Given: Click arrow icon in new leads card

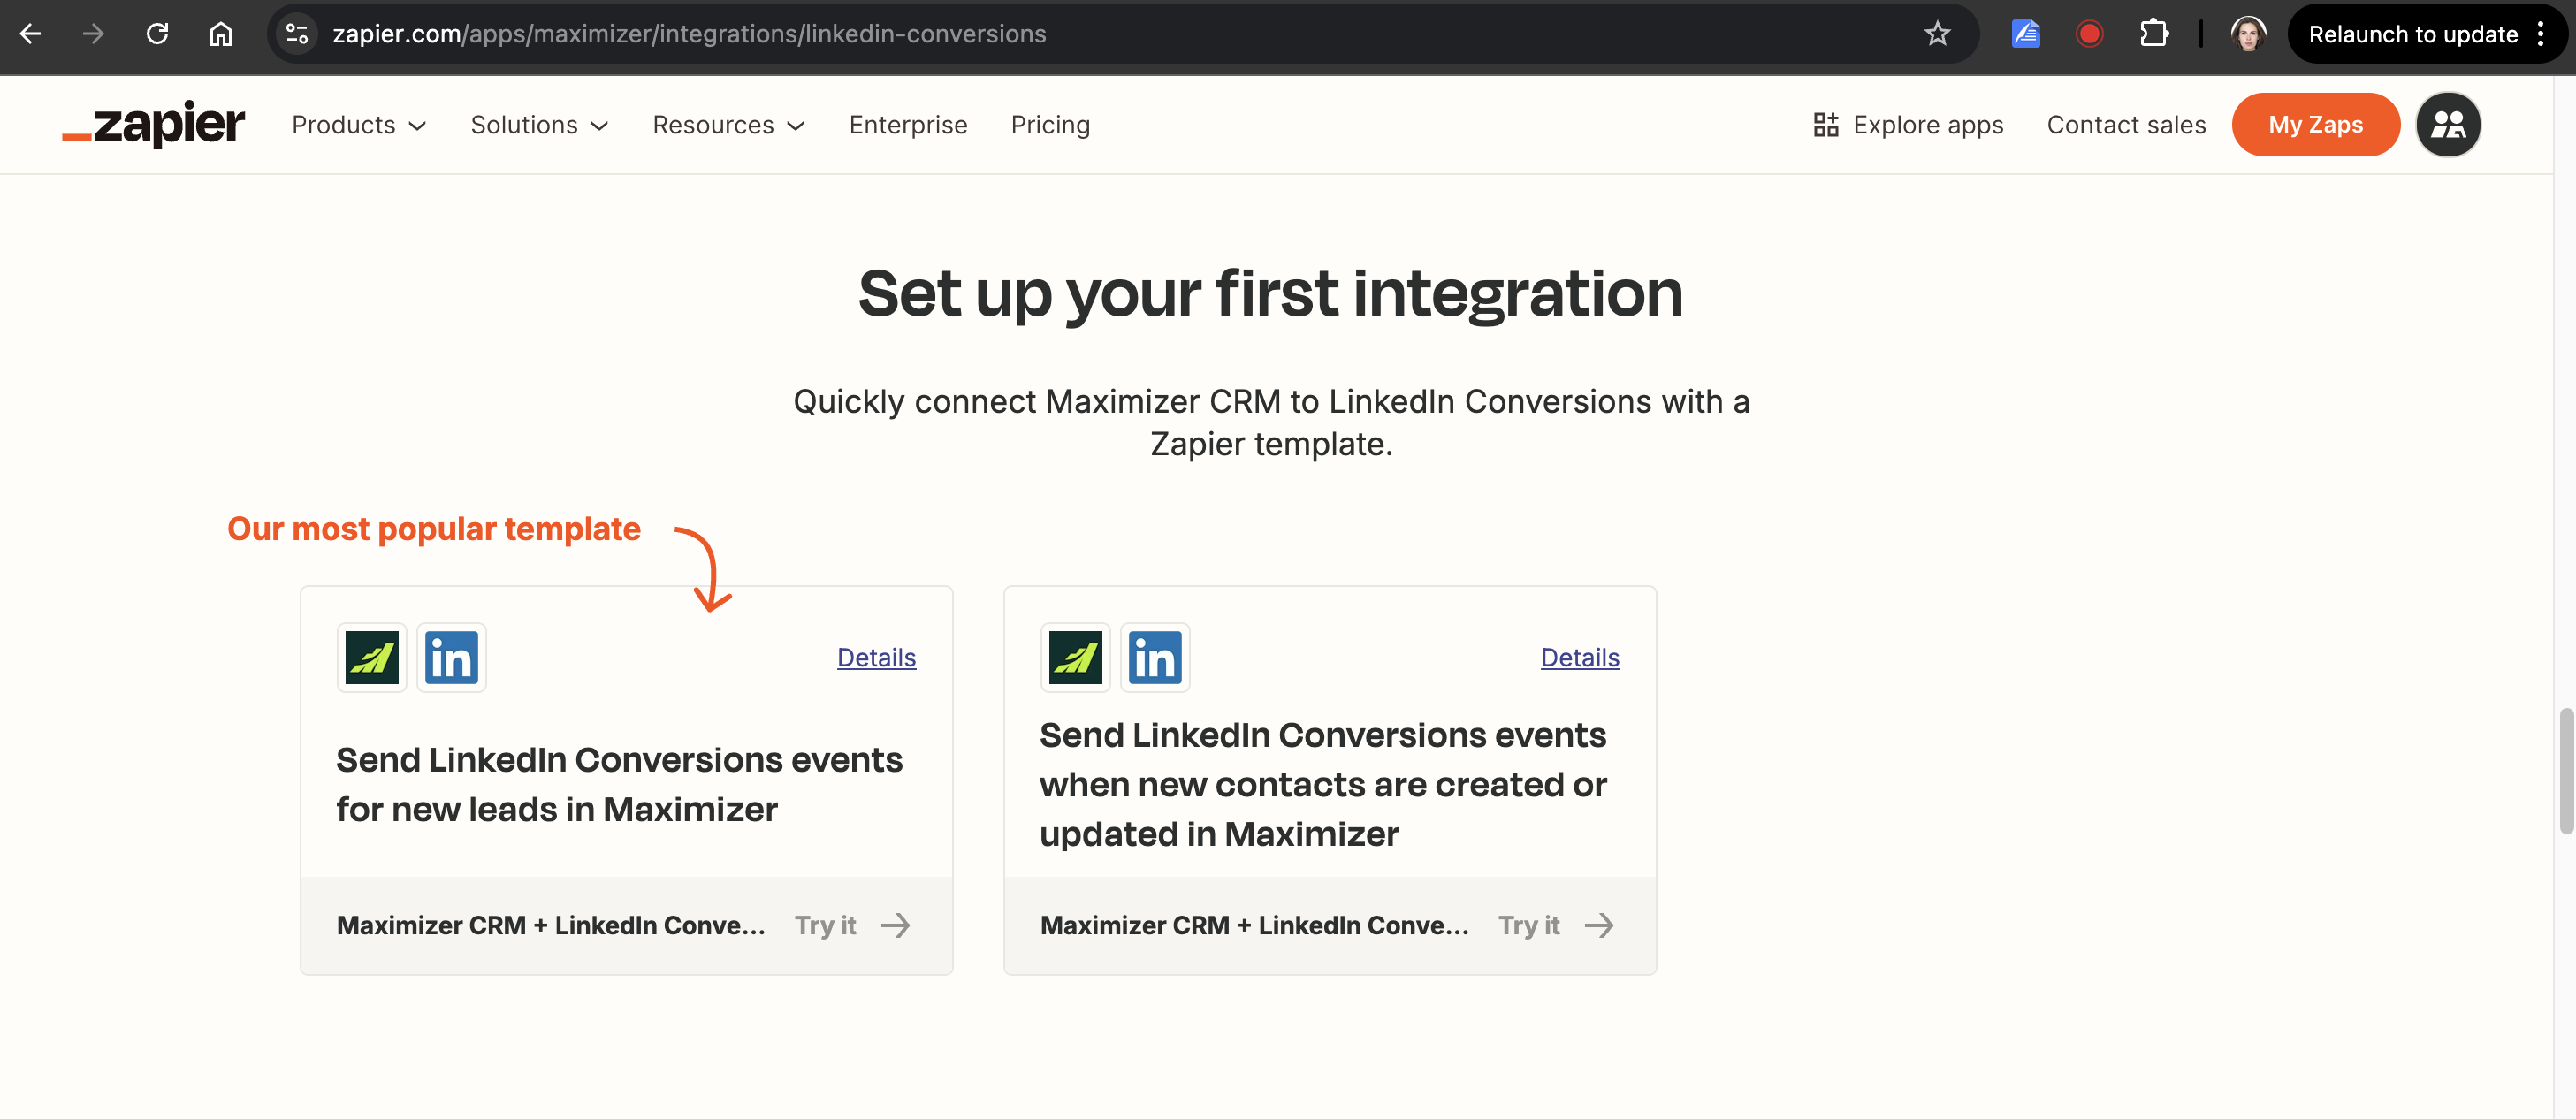Looking at the screenshot, I should (x=896, y=925).
